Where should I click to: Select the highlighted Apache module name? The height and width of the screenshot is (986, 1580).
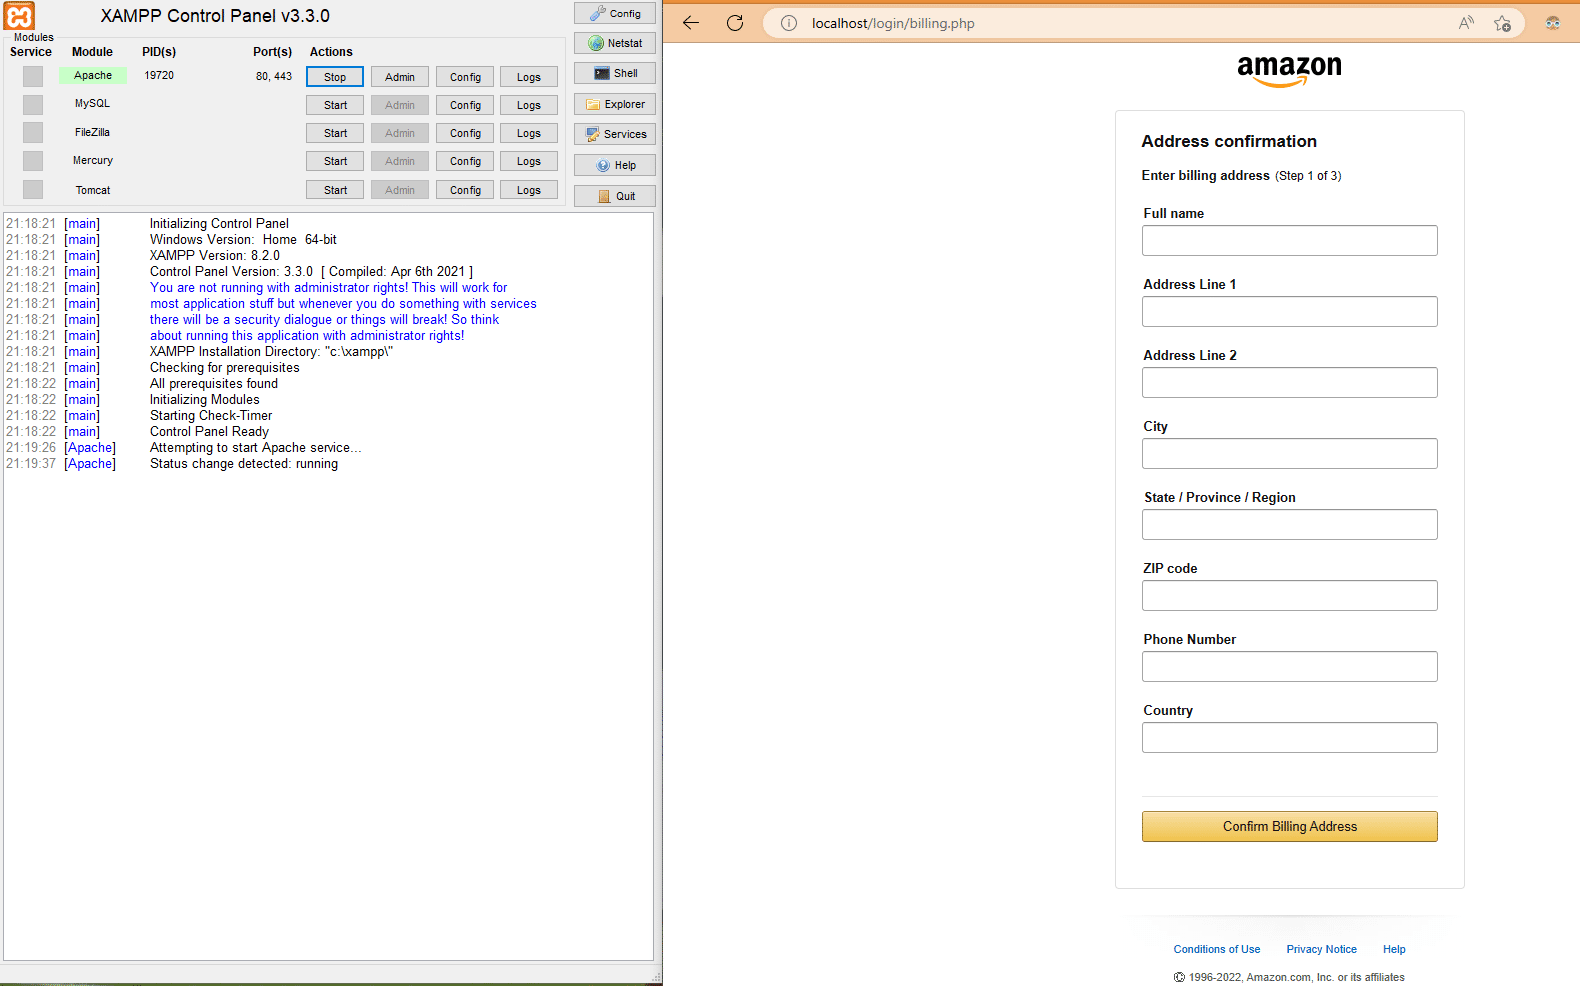click(x=93, y=75)
